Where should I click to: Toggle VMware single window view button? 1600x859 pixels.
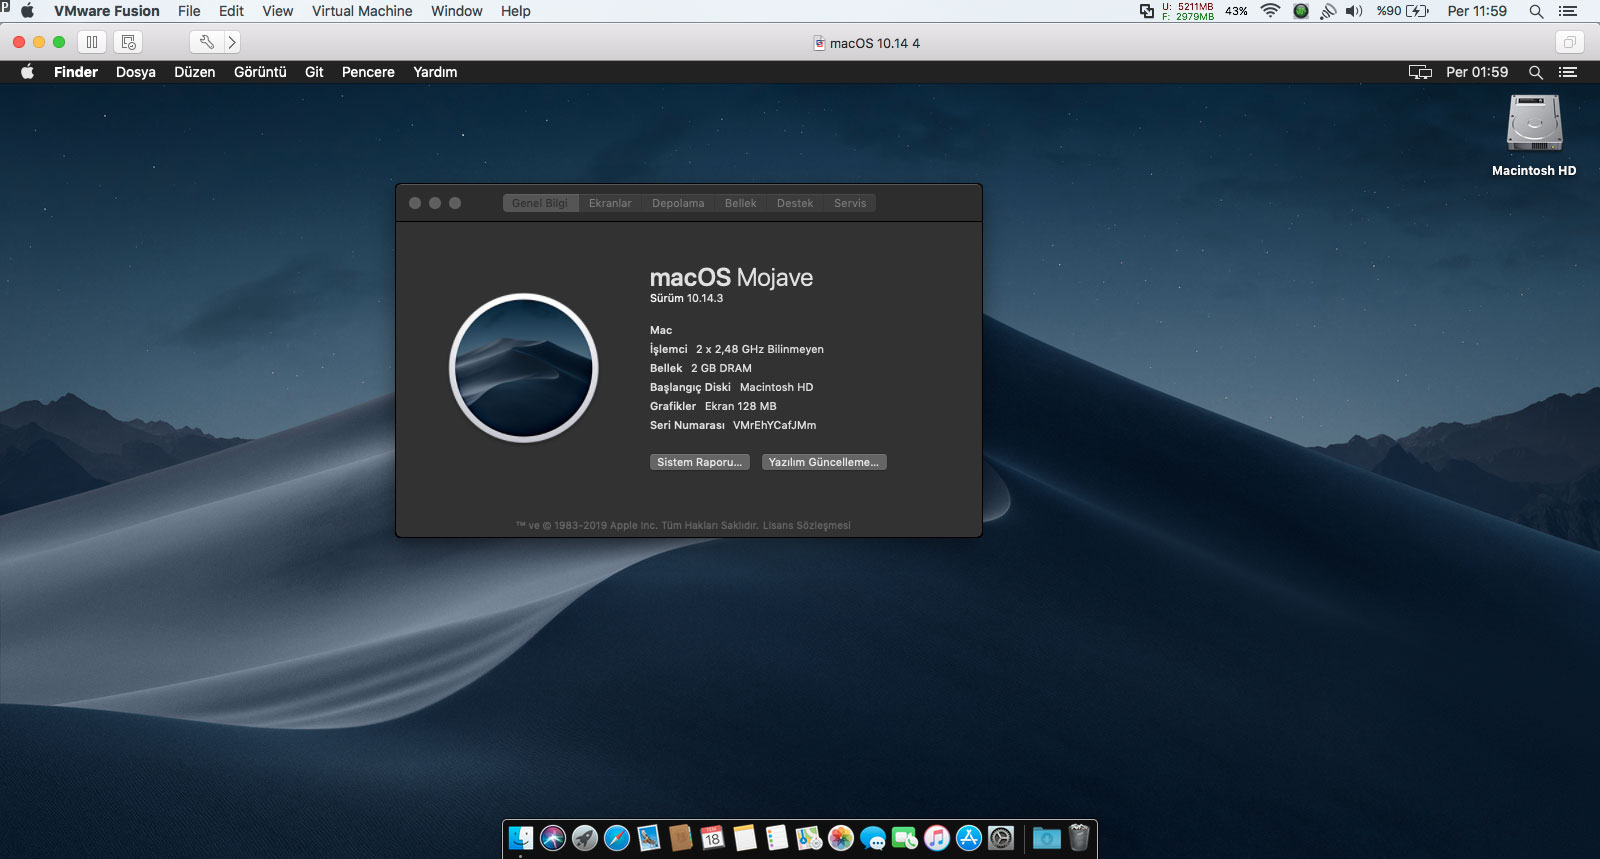point(1569,42)
